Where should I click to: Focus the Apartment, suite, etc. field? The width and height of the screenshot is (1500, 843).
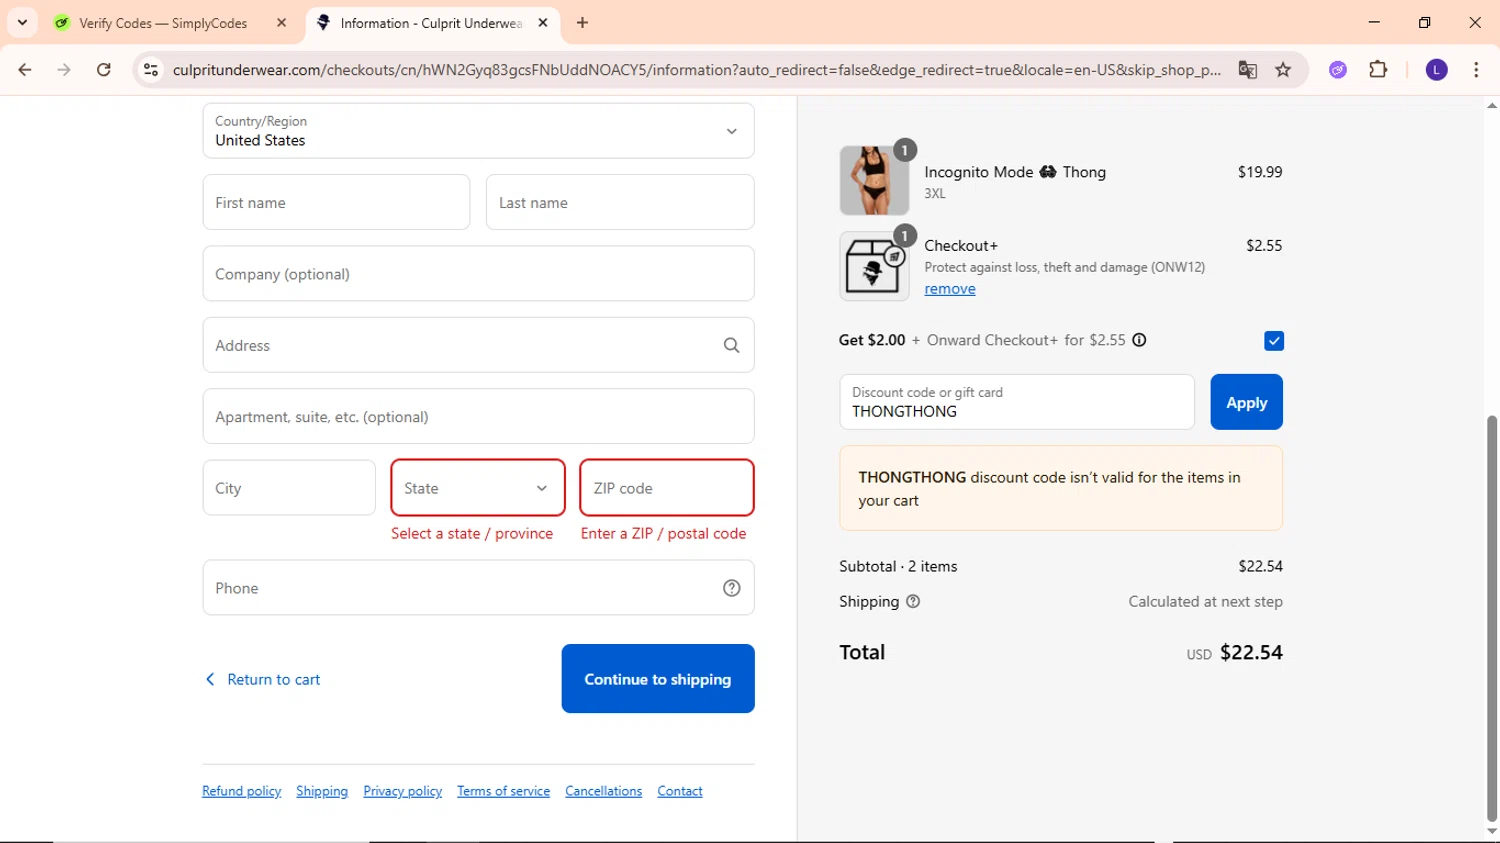tap(478, 417)
